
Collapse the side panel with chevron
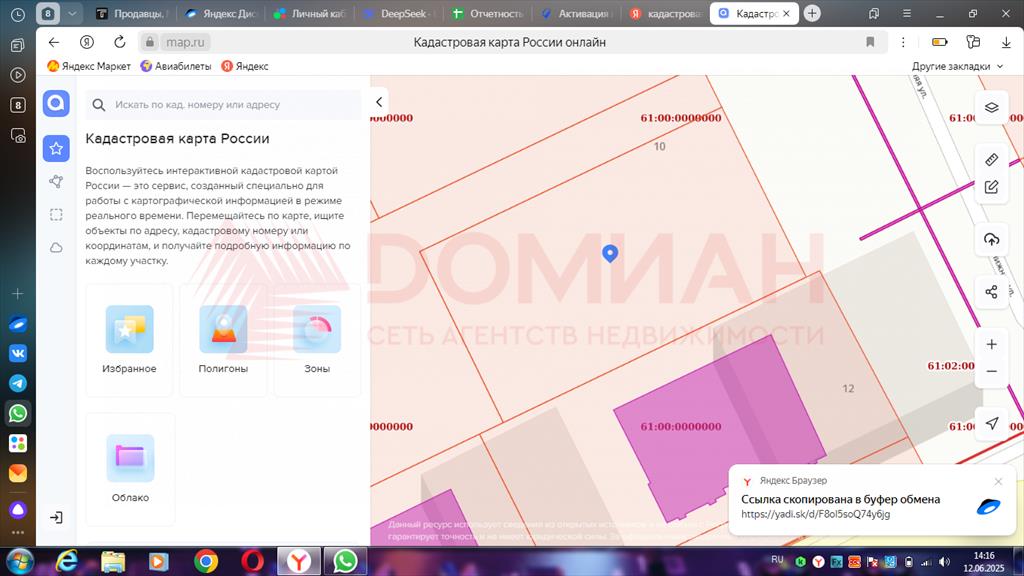tap(379, 102)
